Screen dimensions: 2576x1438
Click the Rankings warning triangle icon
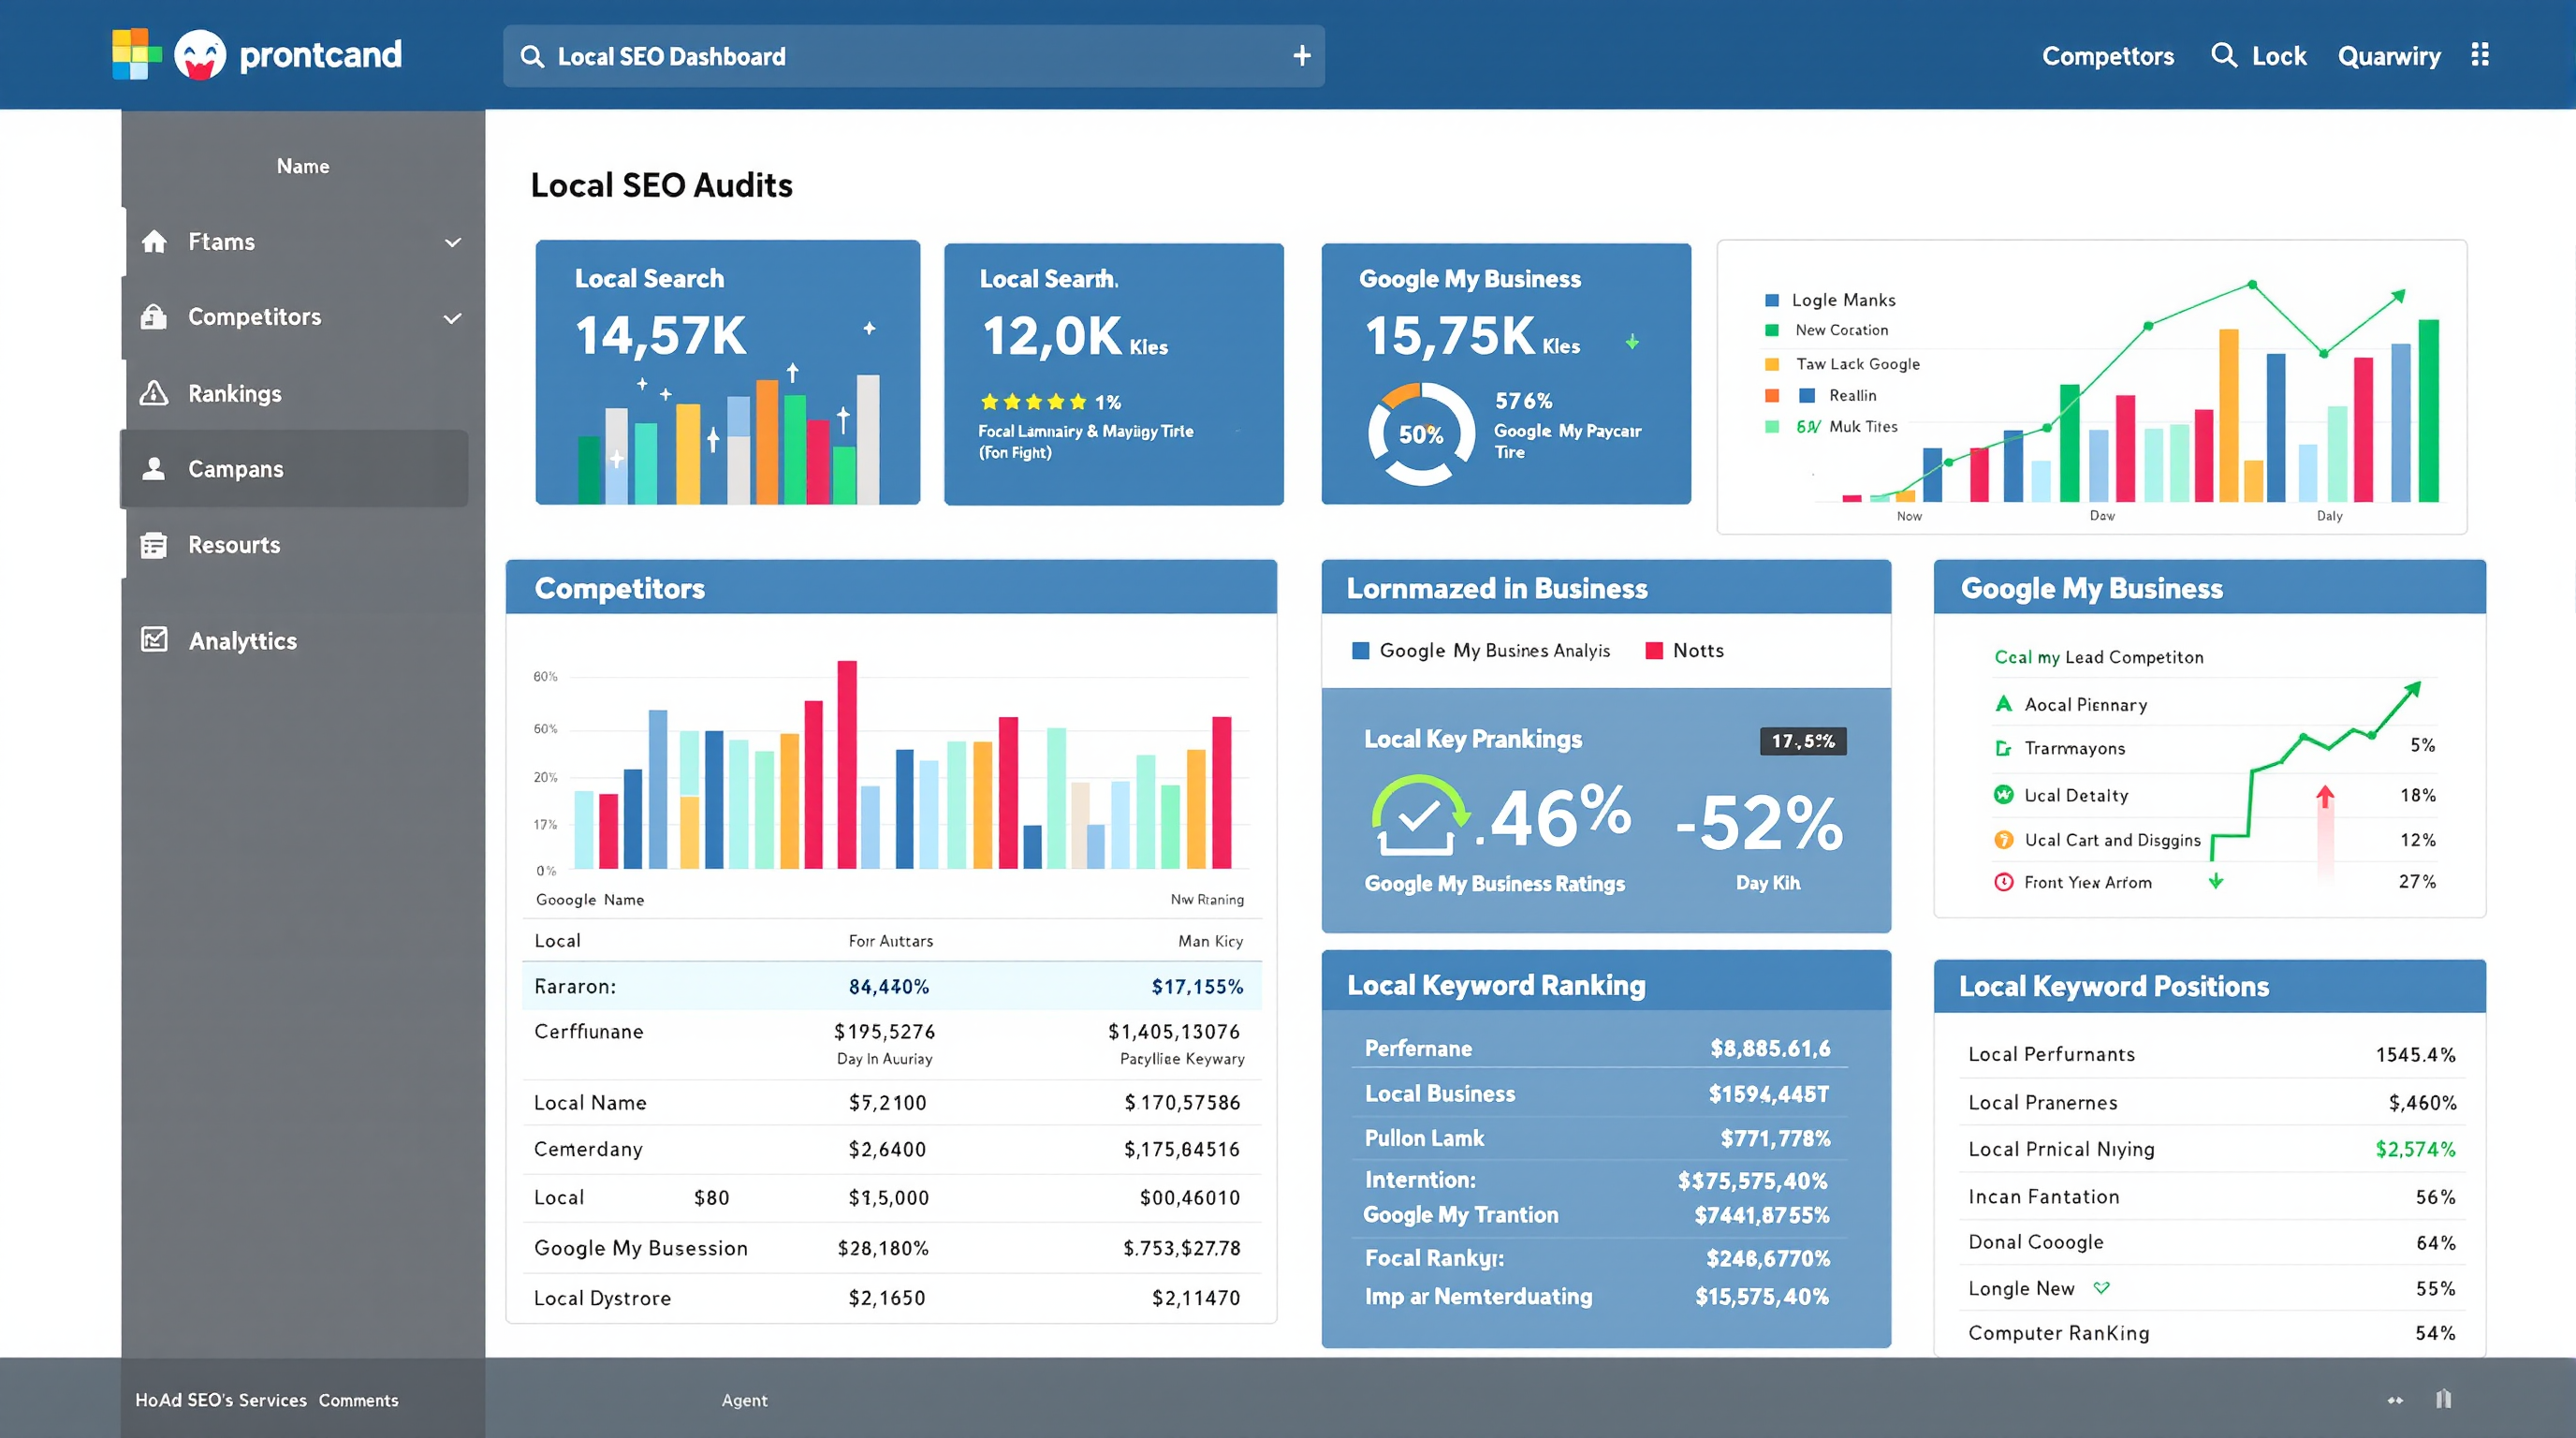coord(154,393)
